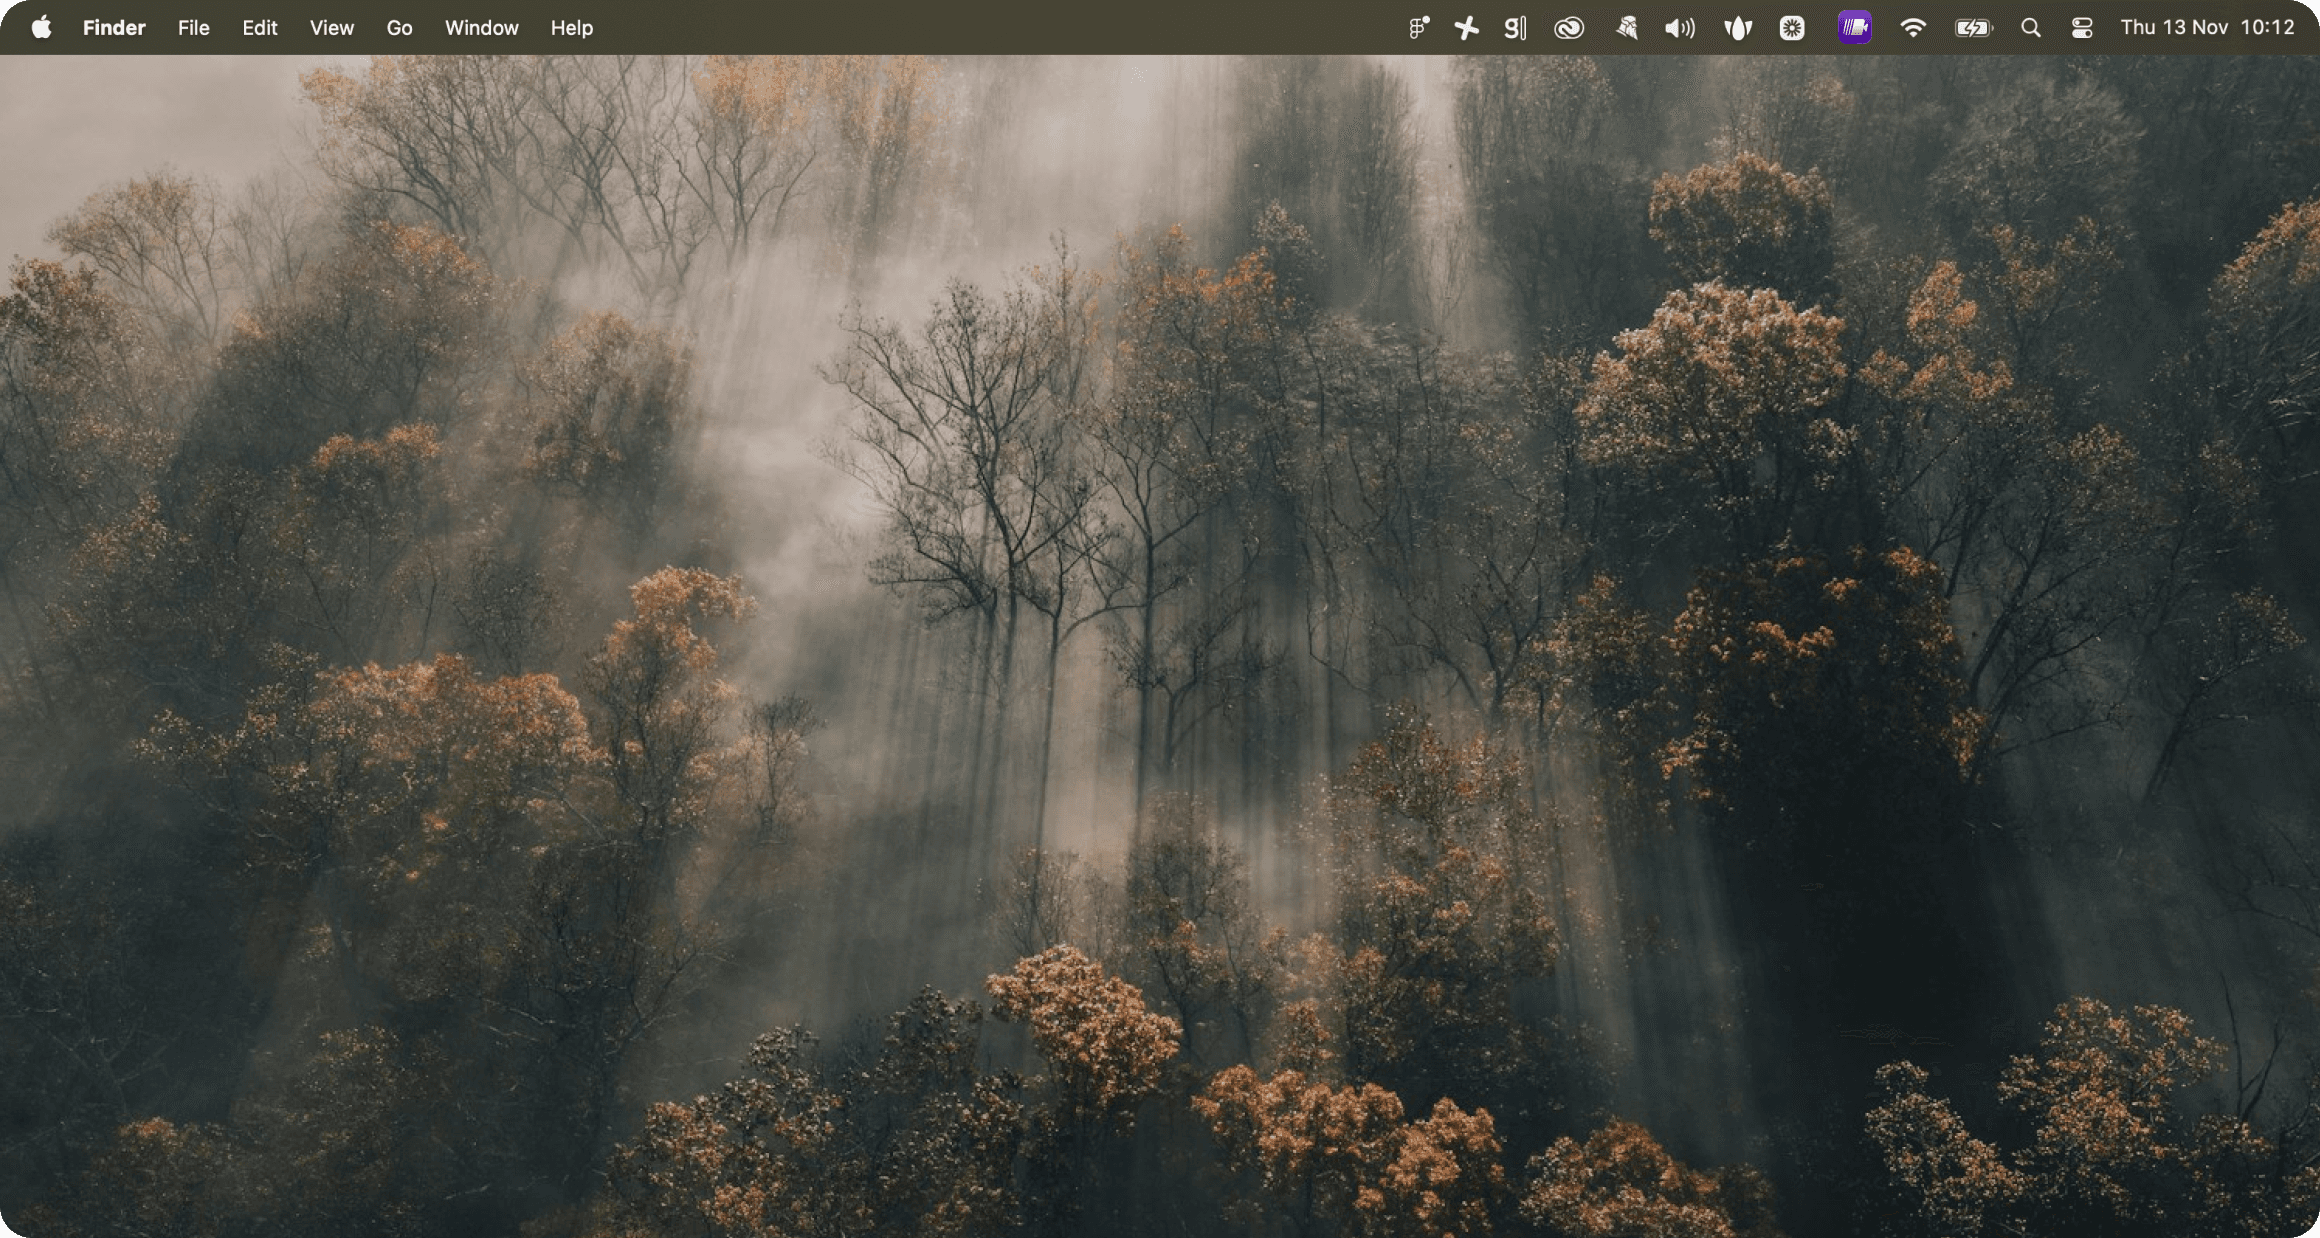Click the 'g' Grammarly-style status icon
This screenshot has height=1238, width=2320.
(x=1515, y=28)
